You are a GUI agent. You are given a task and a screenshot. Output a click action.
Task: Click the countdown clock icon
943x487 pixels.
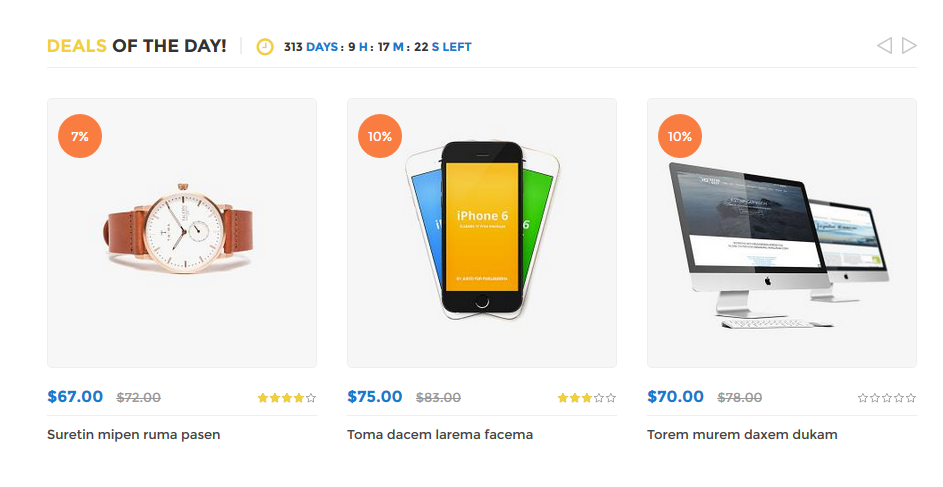point(265,47)
